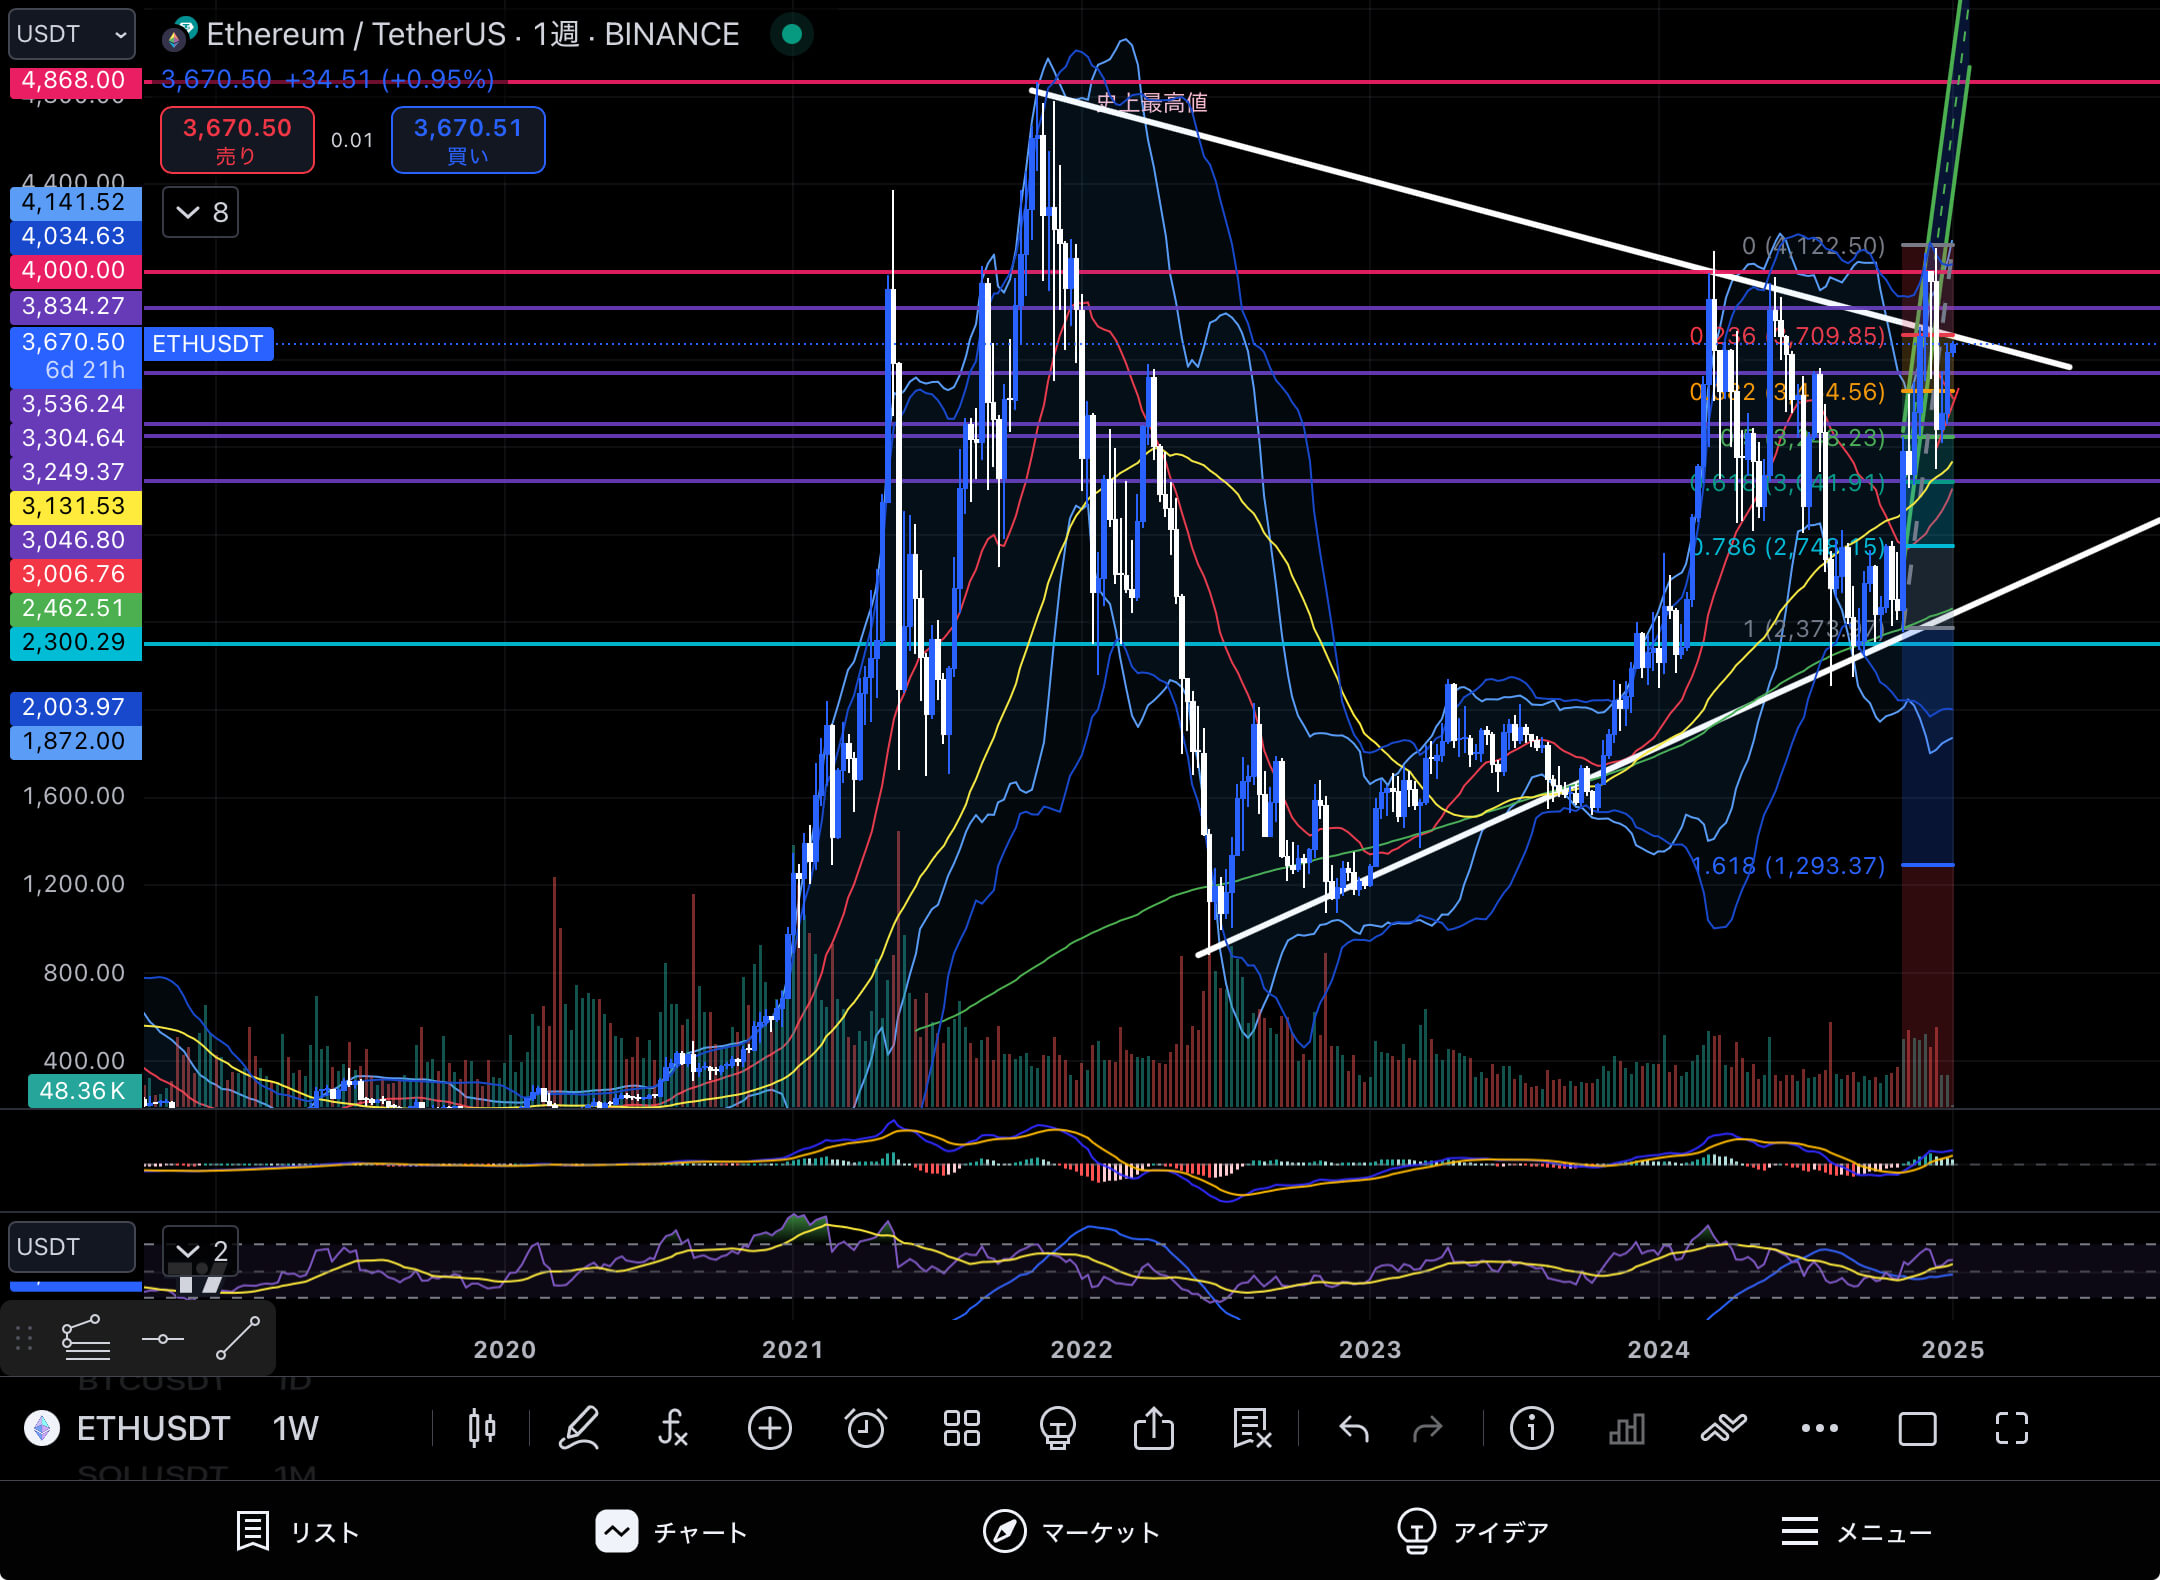The image size is (2160, 1580).
Task: Tap the 1,872.00 light blue price label
Action: tap(76, 742)
